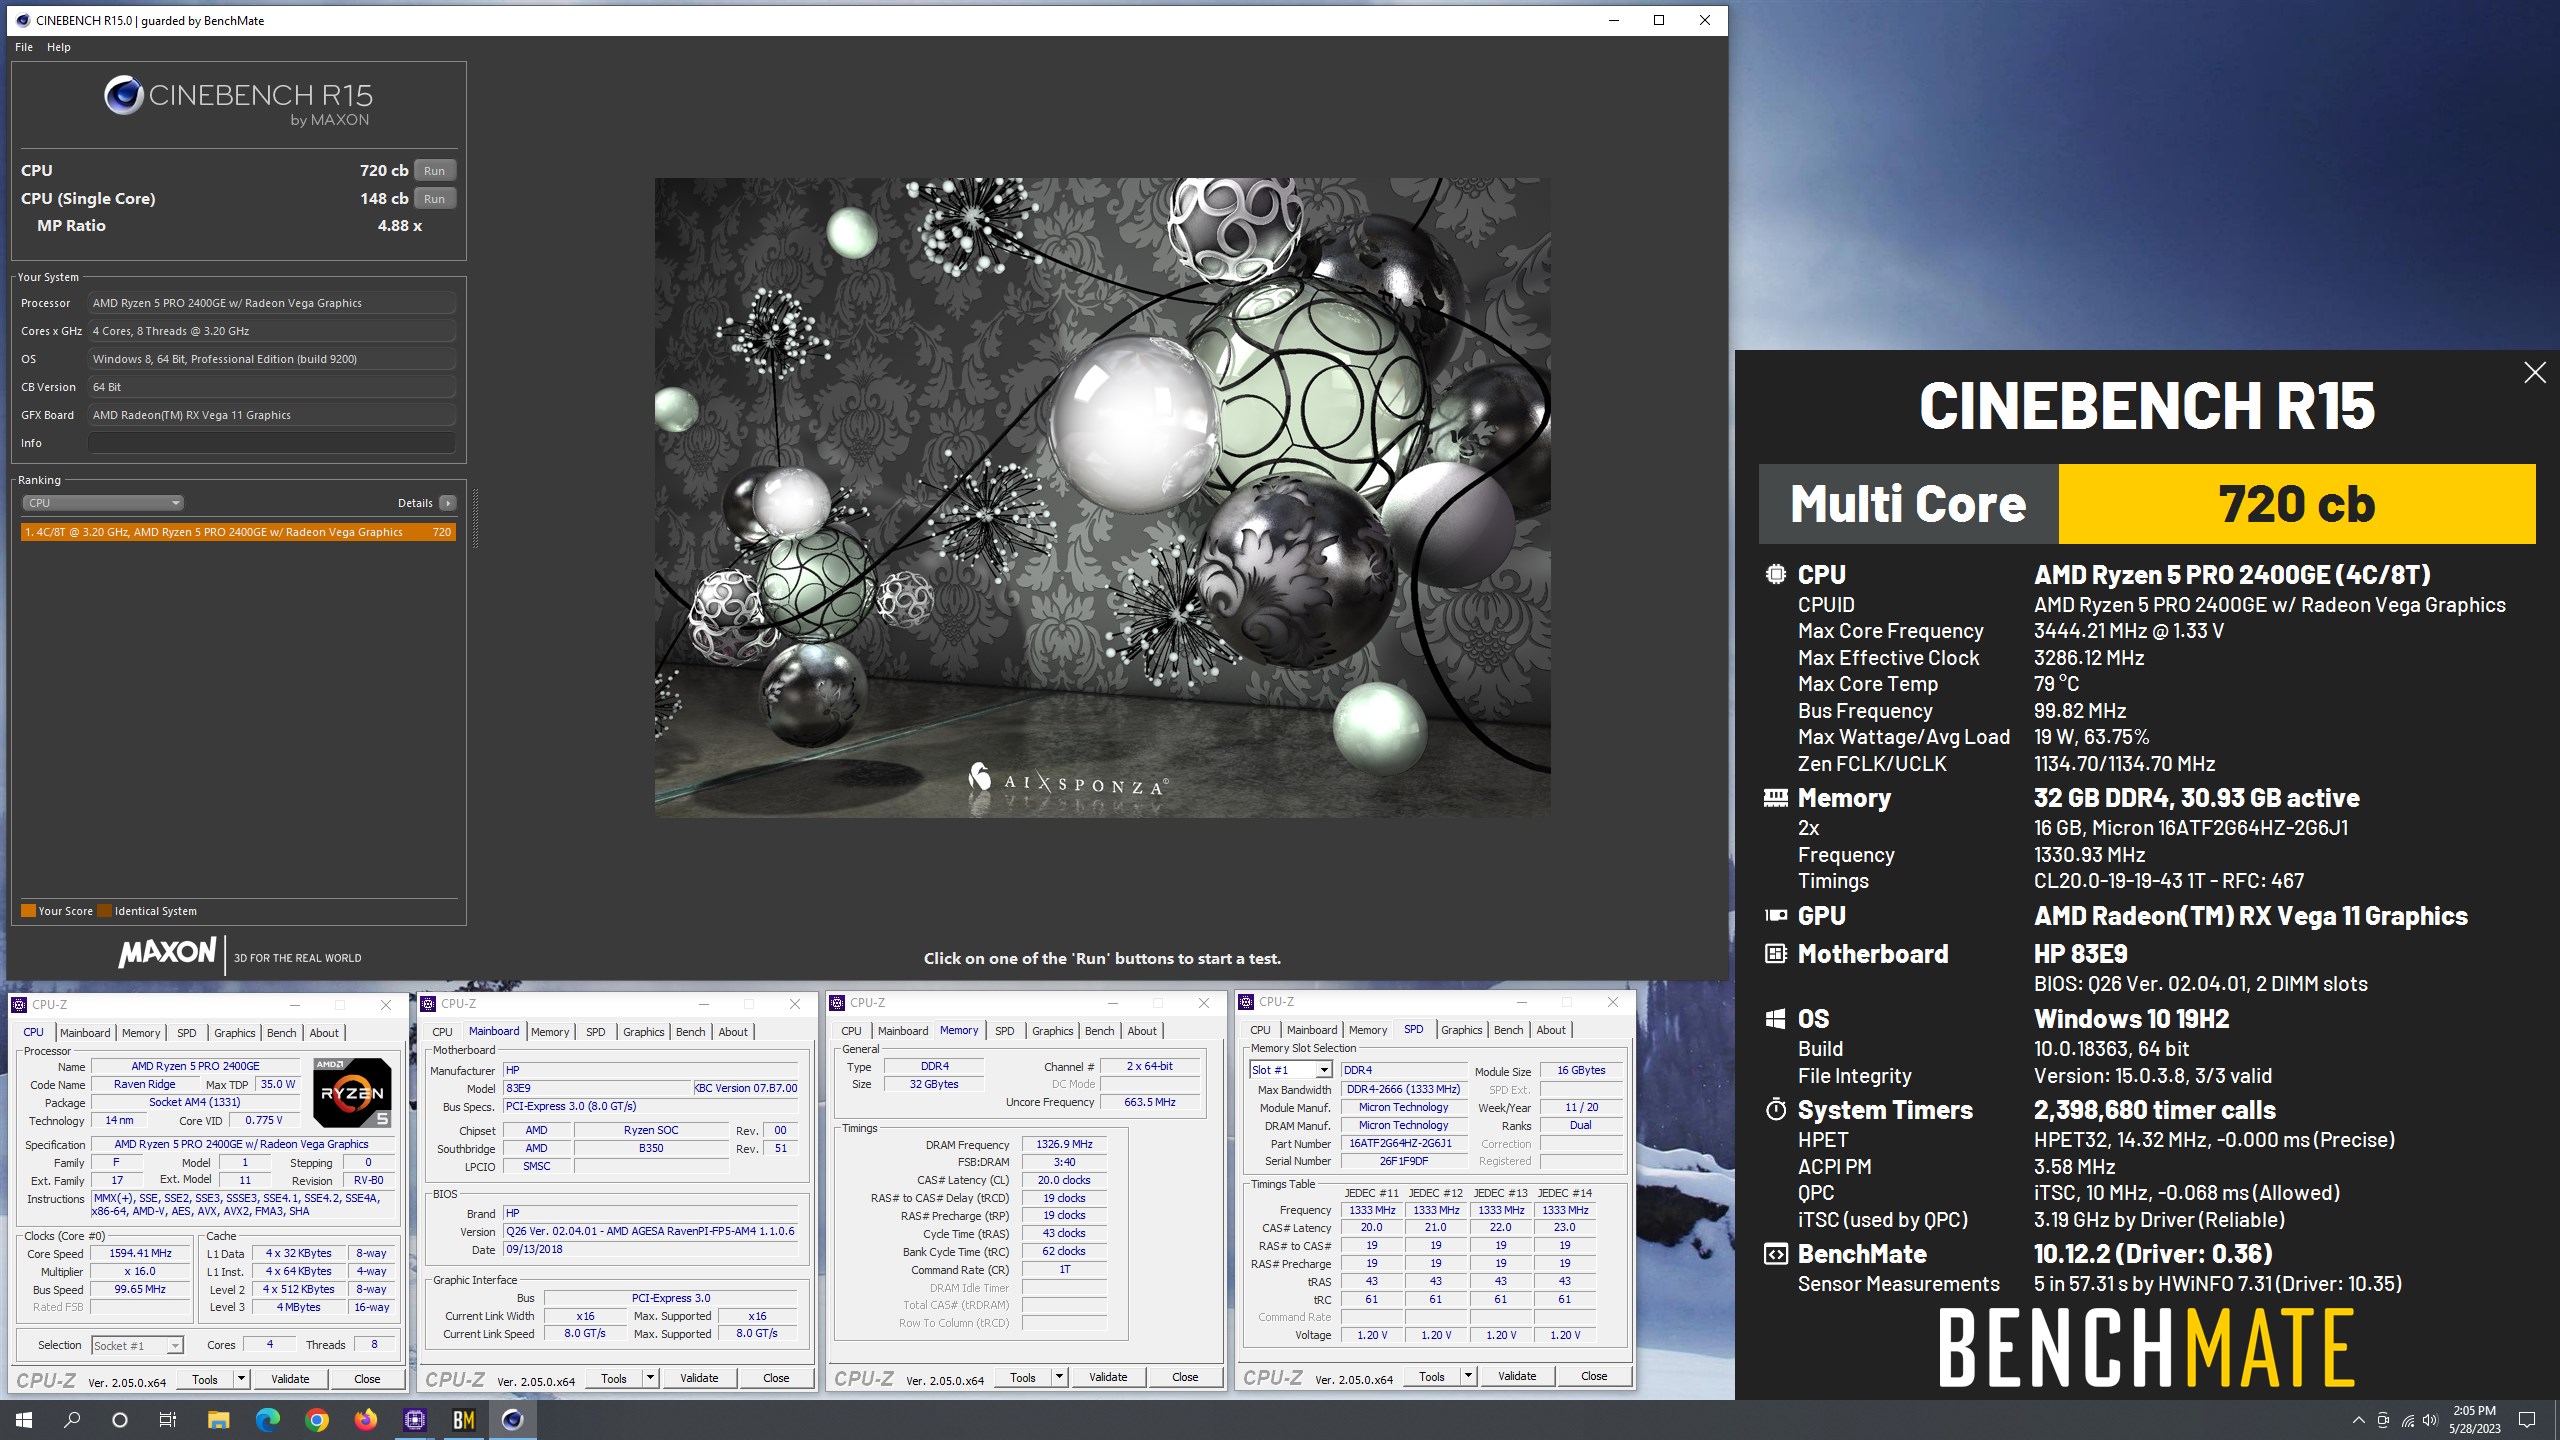
Task: Open the notification center icon
Action: point(2527,1420)
